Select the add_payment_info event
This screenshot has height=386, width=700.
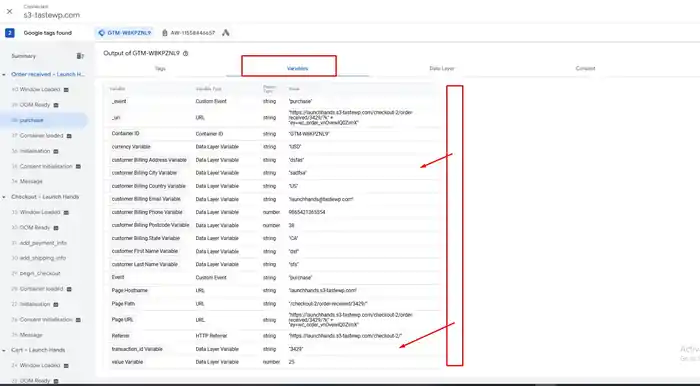pyautogui.click(x=43, y=243)
